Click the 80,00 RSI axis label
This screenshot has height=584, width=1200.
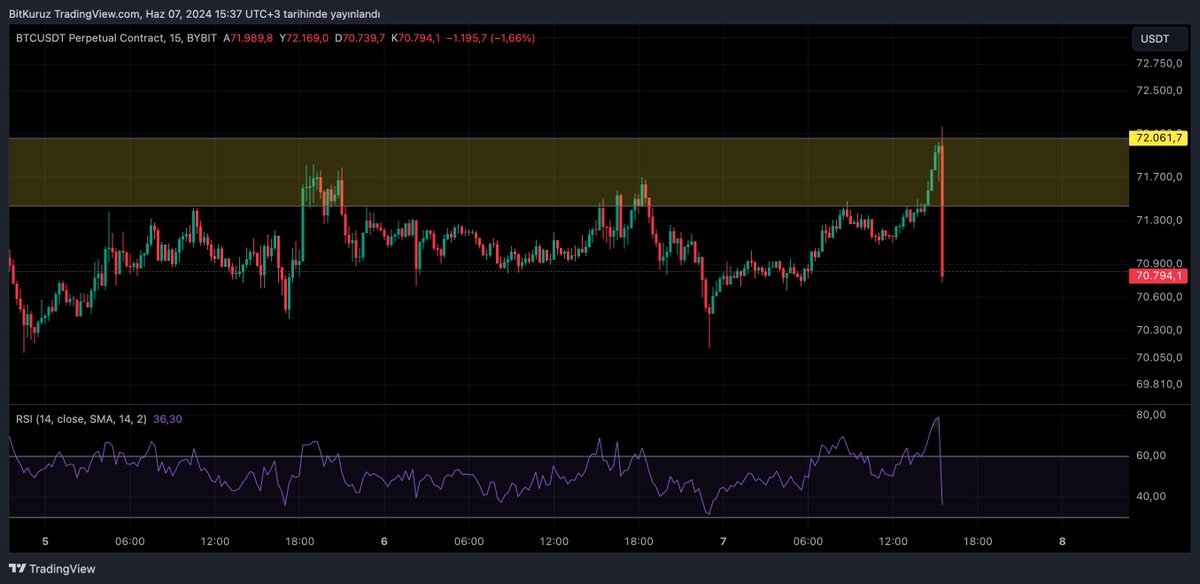1152,415
